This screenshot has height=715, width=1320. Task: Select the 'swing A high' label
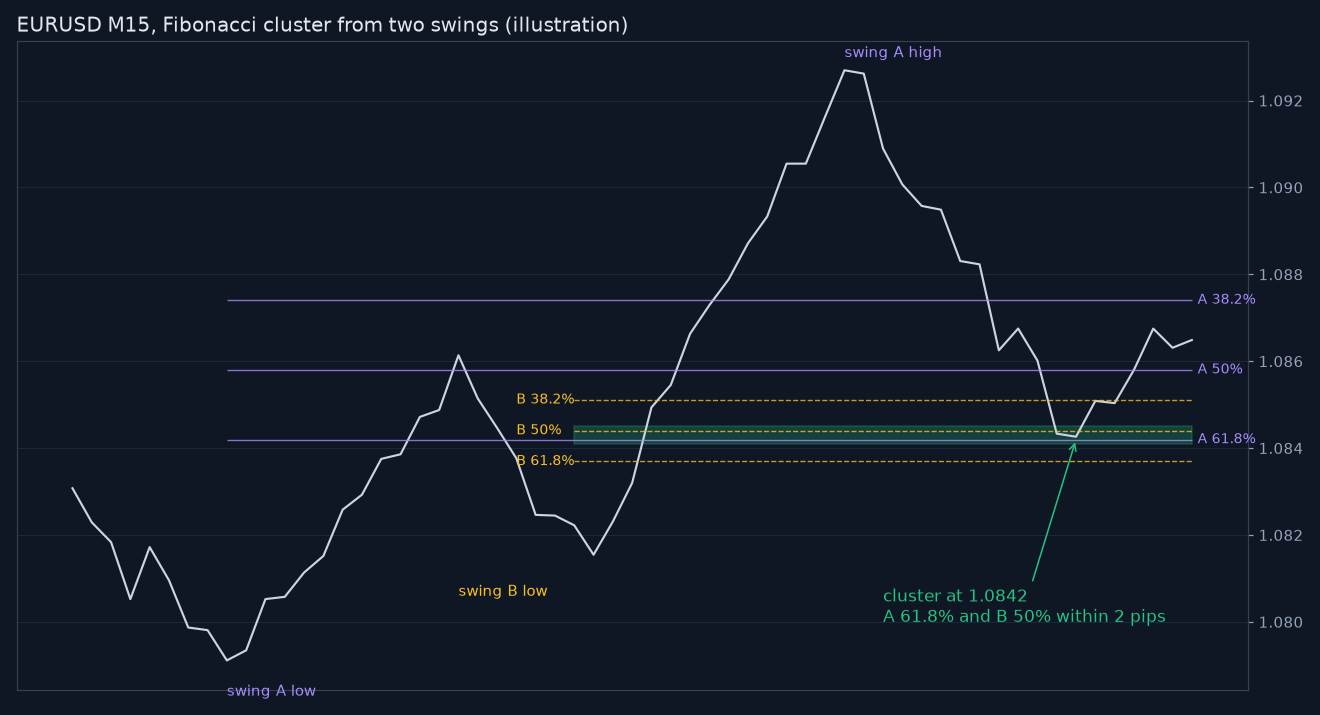click(893, 53)
